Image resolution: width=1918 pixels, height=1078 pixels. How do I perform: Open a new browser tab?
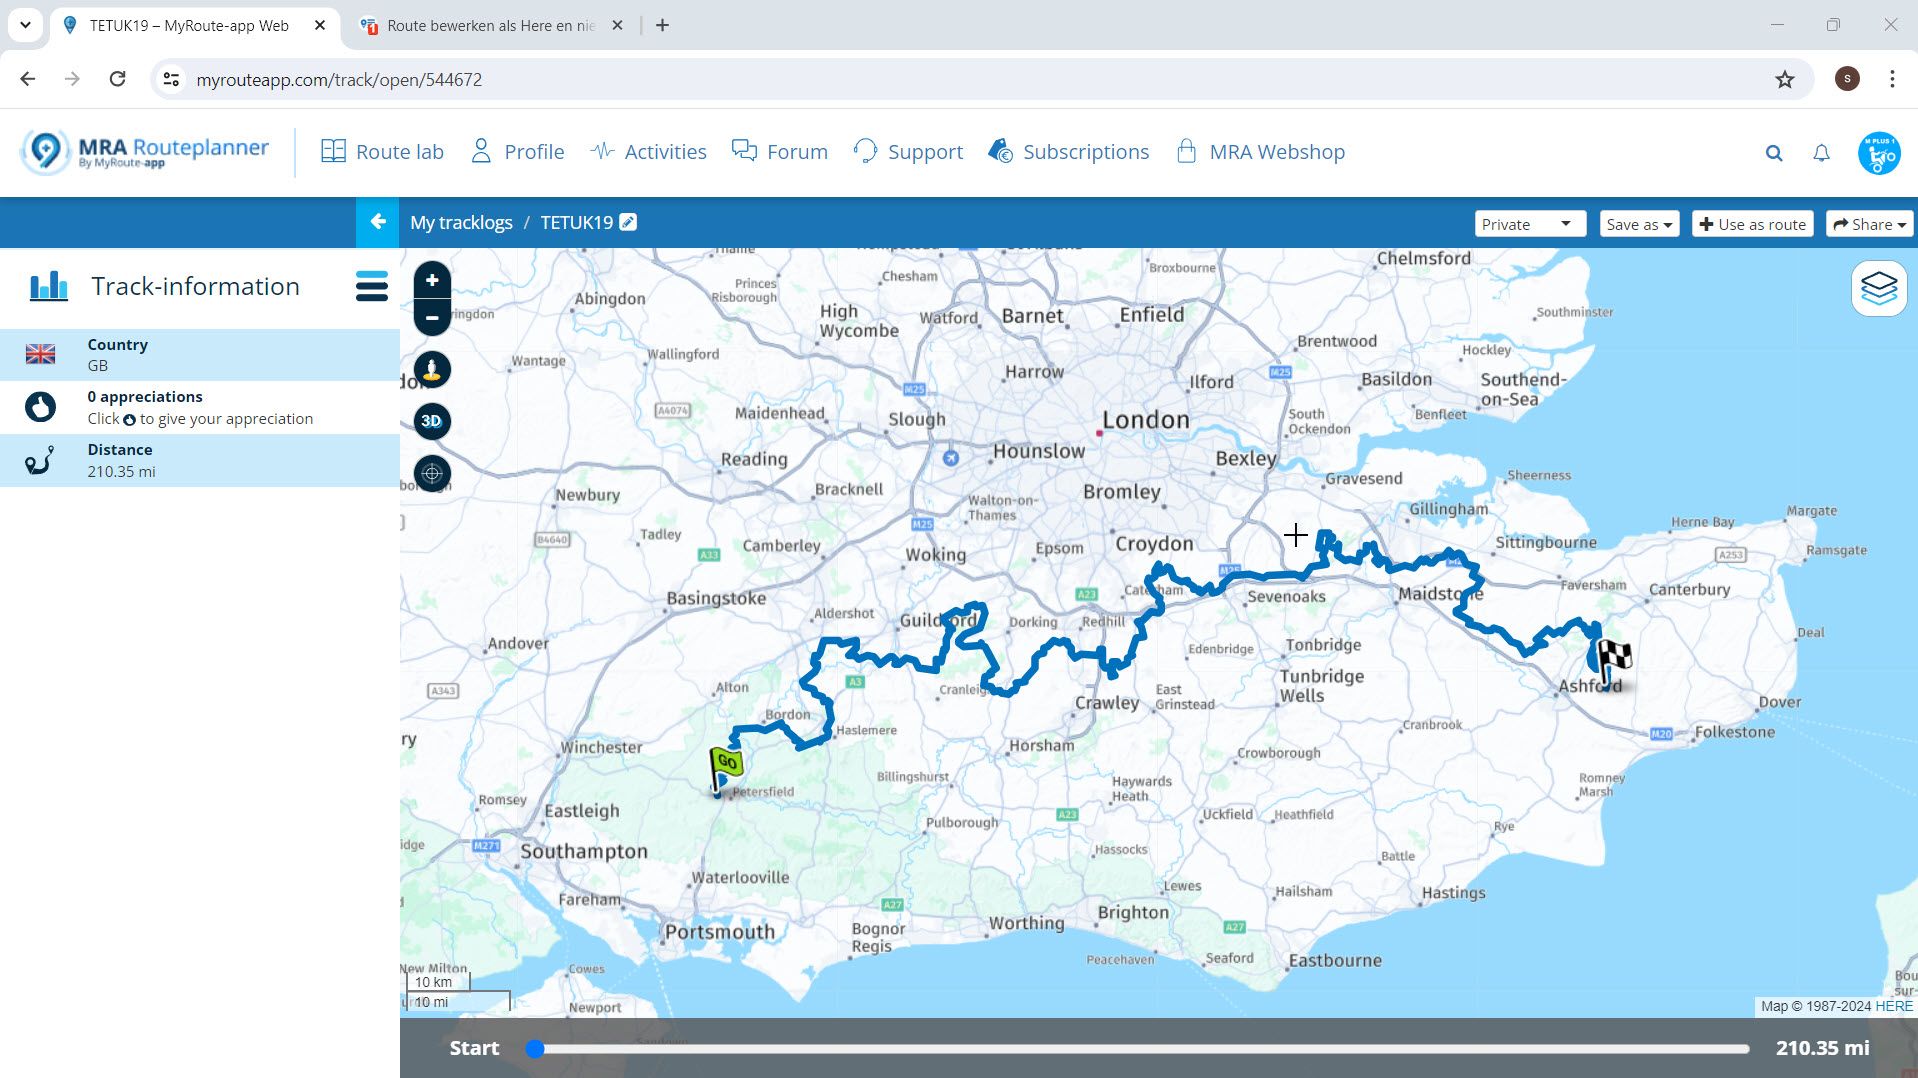point(662,25)
